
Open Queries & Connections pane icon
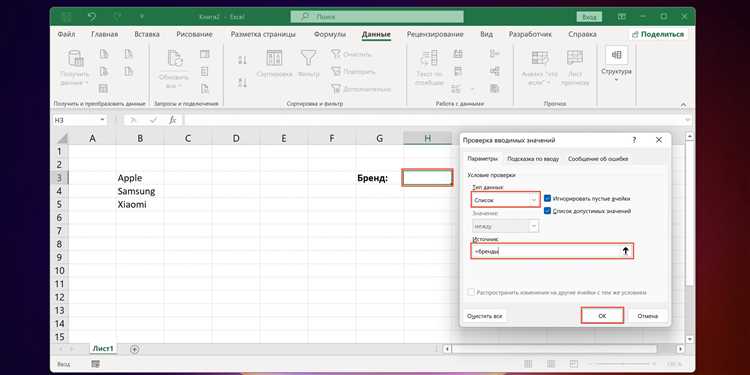pyautogui.click(x=205, y=54)
